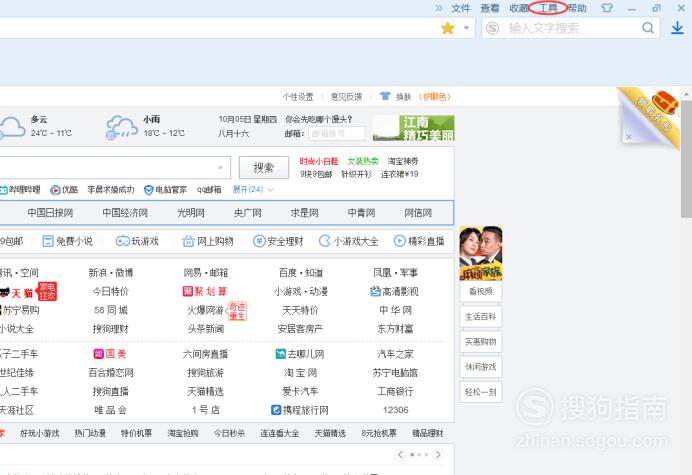Click the 安全理财 coin icon
Screen dimensions: 692x475
(259, 241)
